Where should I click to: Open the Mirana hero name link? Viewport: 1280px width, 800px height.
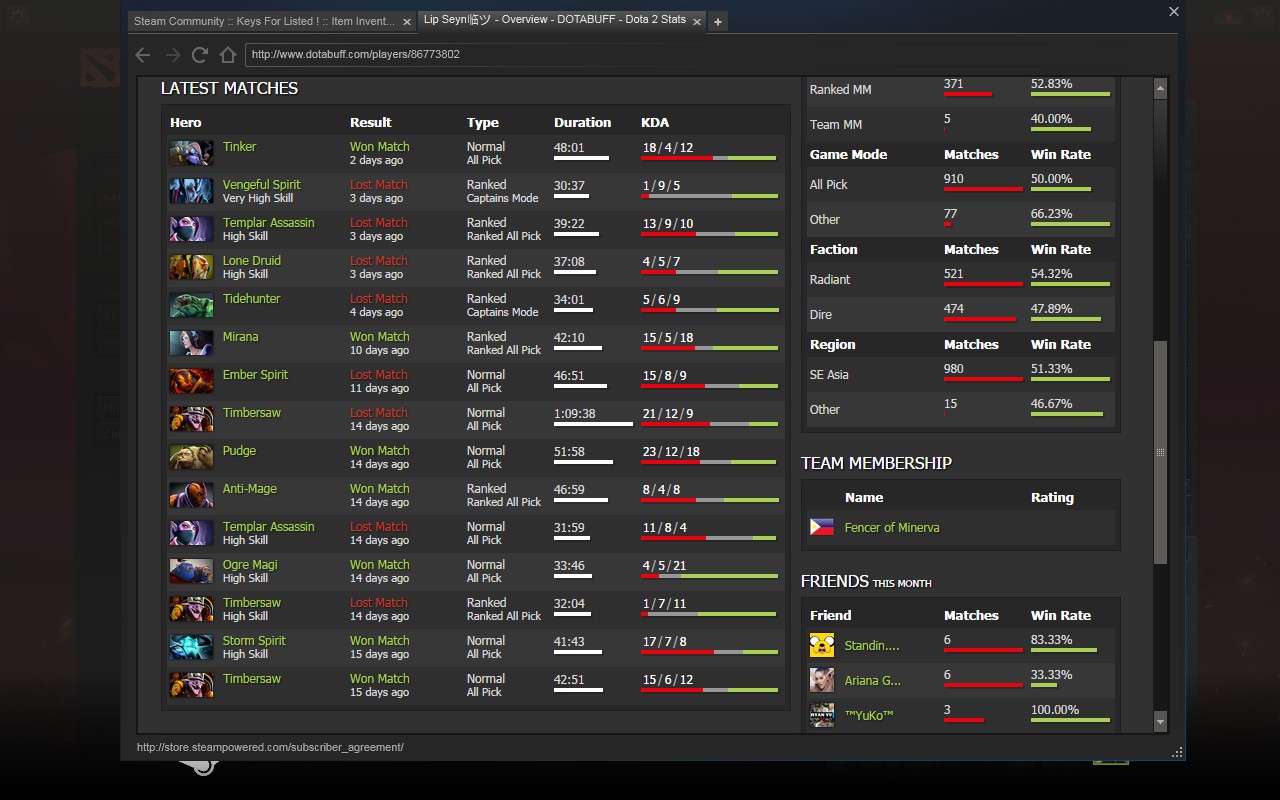(x=240, y=336)
